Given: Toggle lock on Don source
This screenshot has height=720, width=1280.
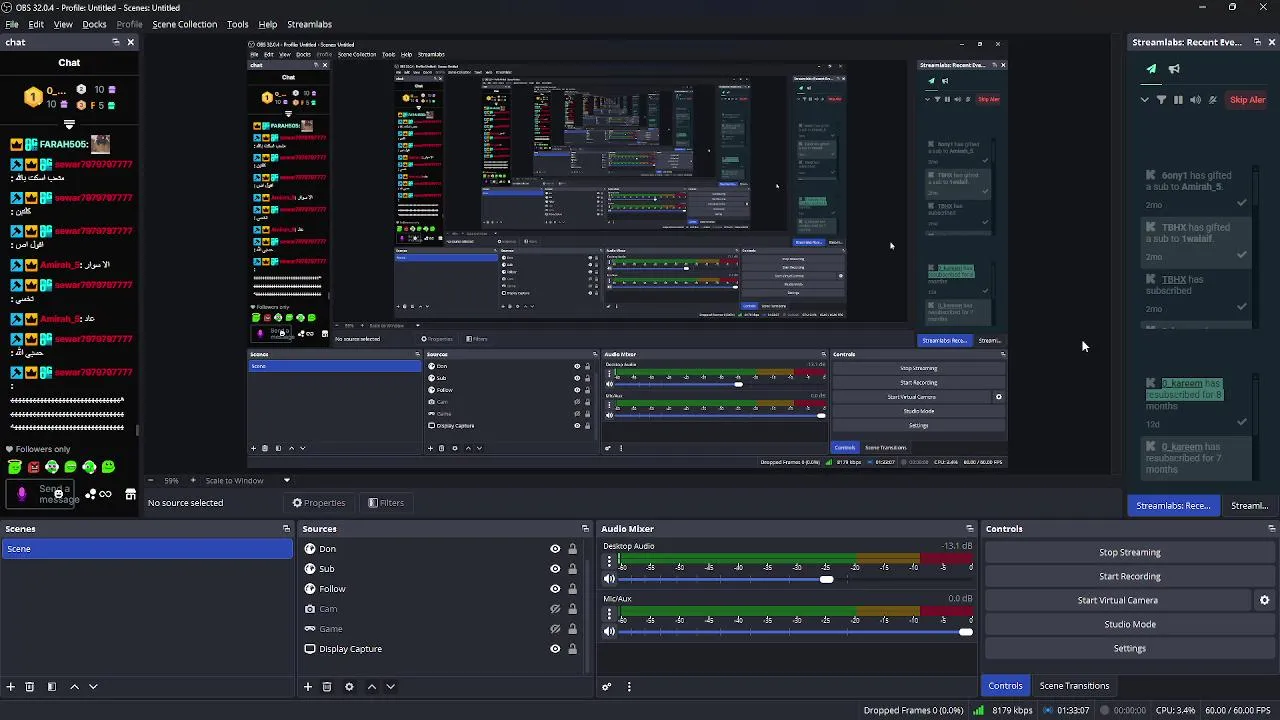Looking at the screenshot, I should click(572, 549).
